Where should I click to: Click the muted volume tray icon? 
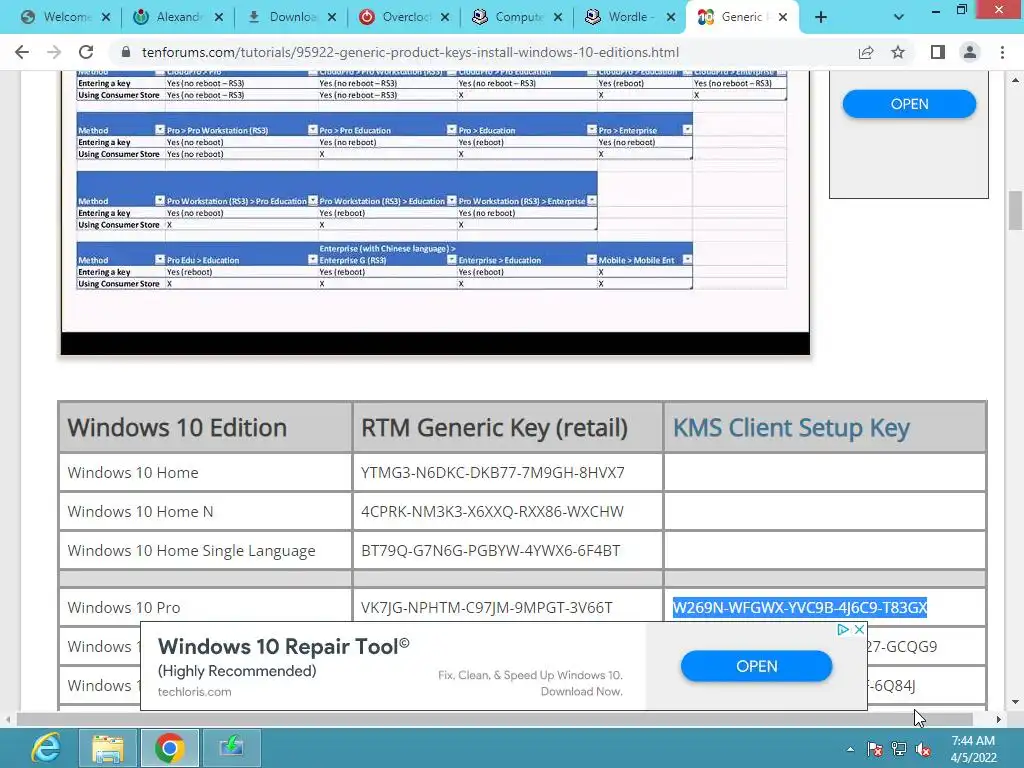[x=923, y=749]
